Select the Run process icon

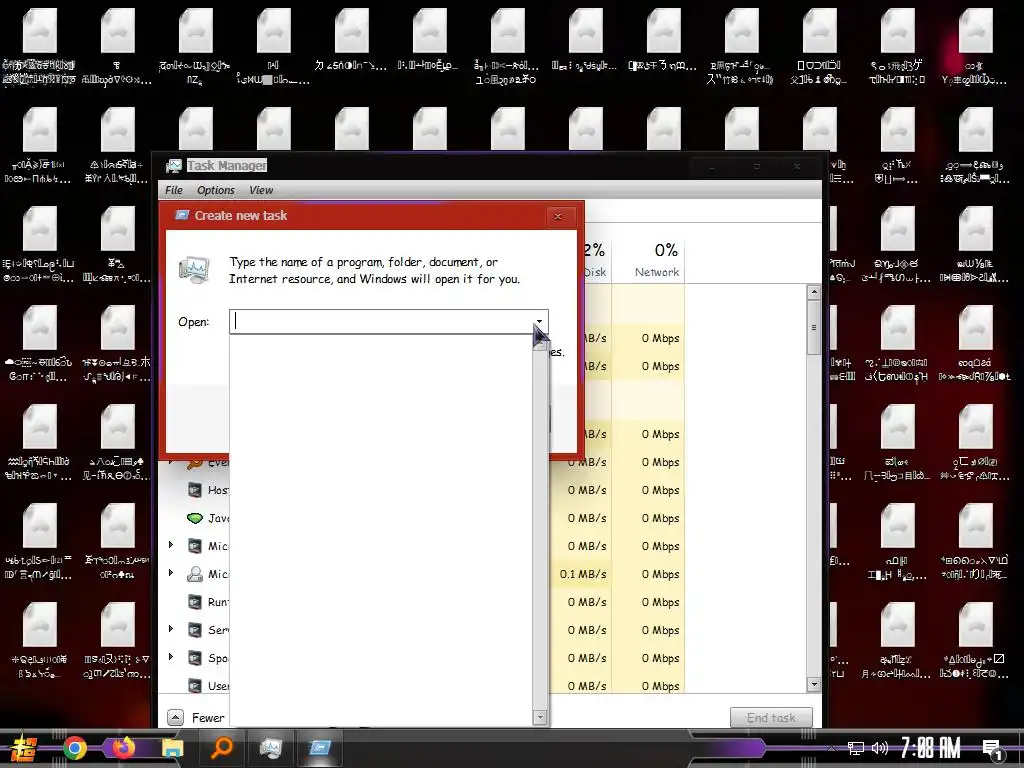point(195,602)
